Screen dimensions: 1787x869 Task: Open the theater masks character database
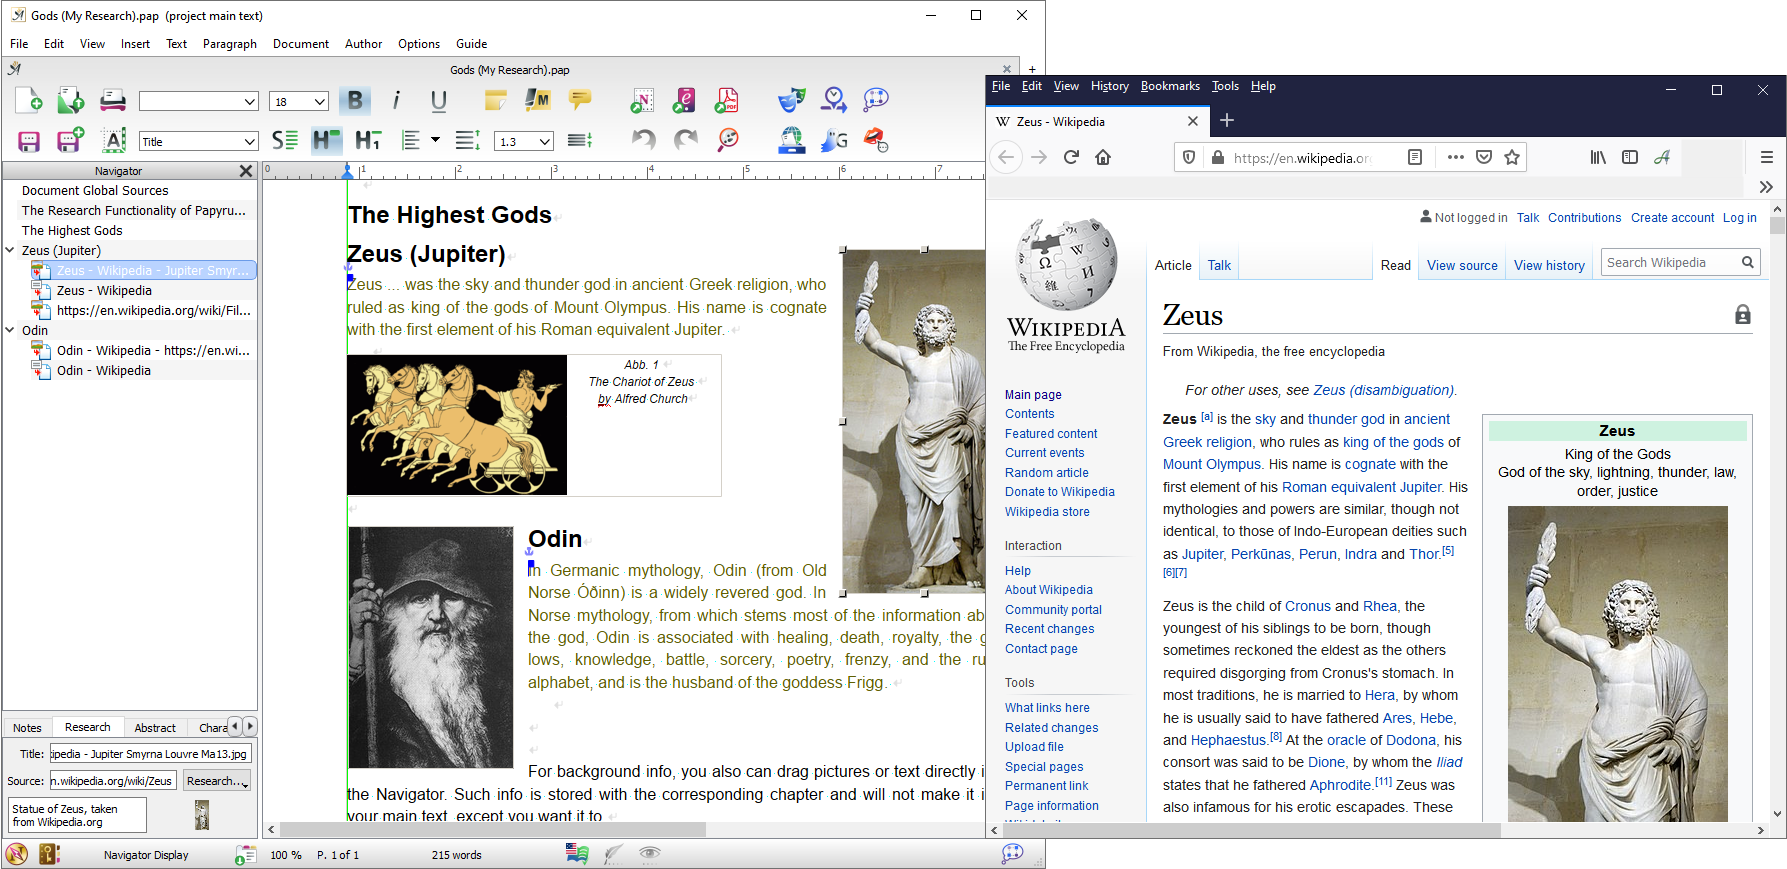point(791,100)
